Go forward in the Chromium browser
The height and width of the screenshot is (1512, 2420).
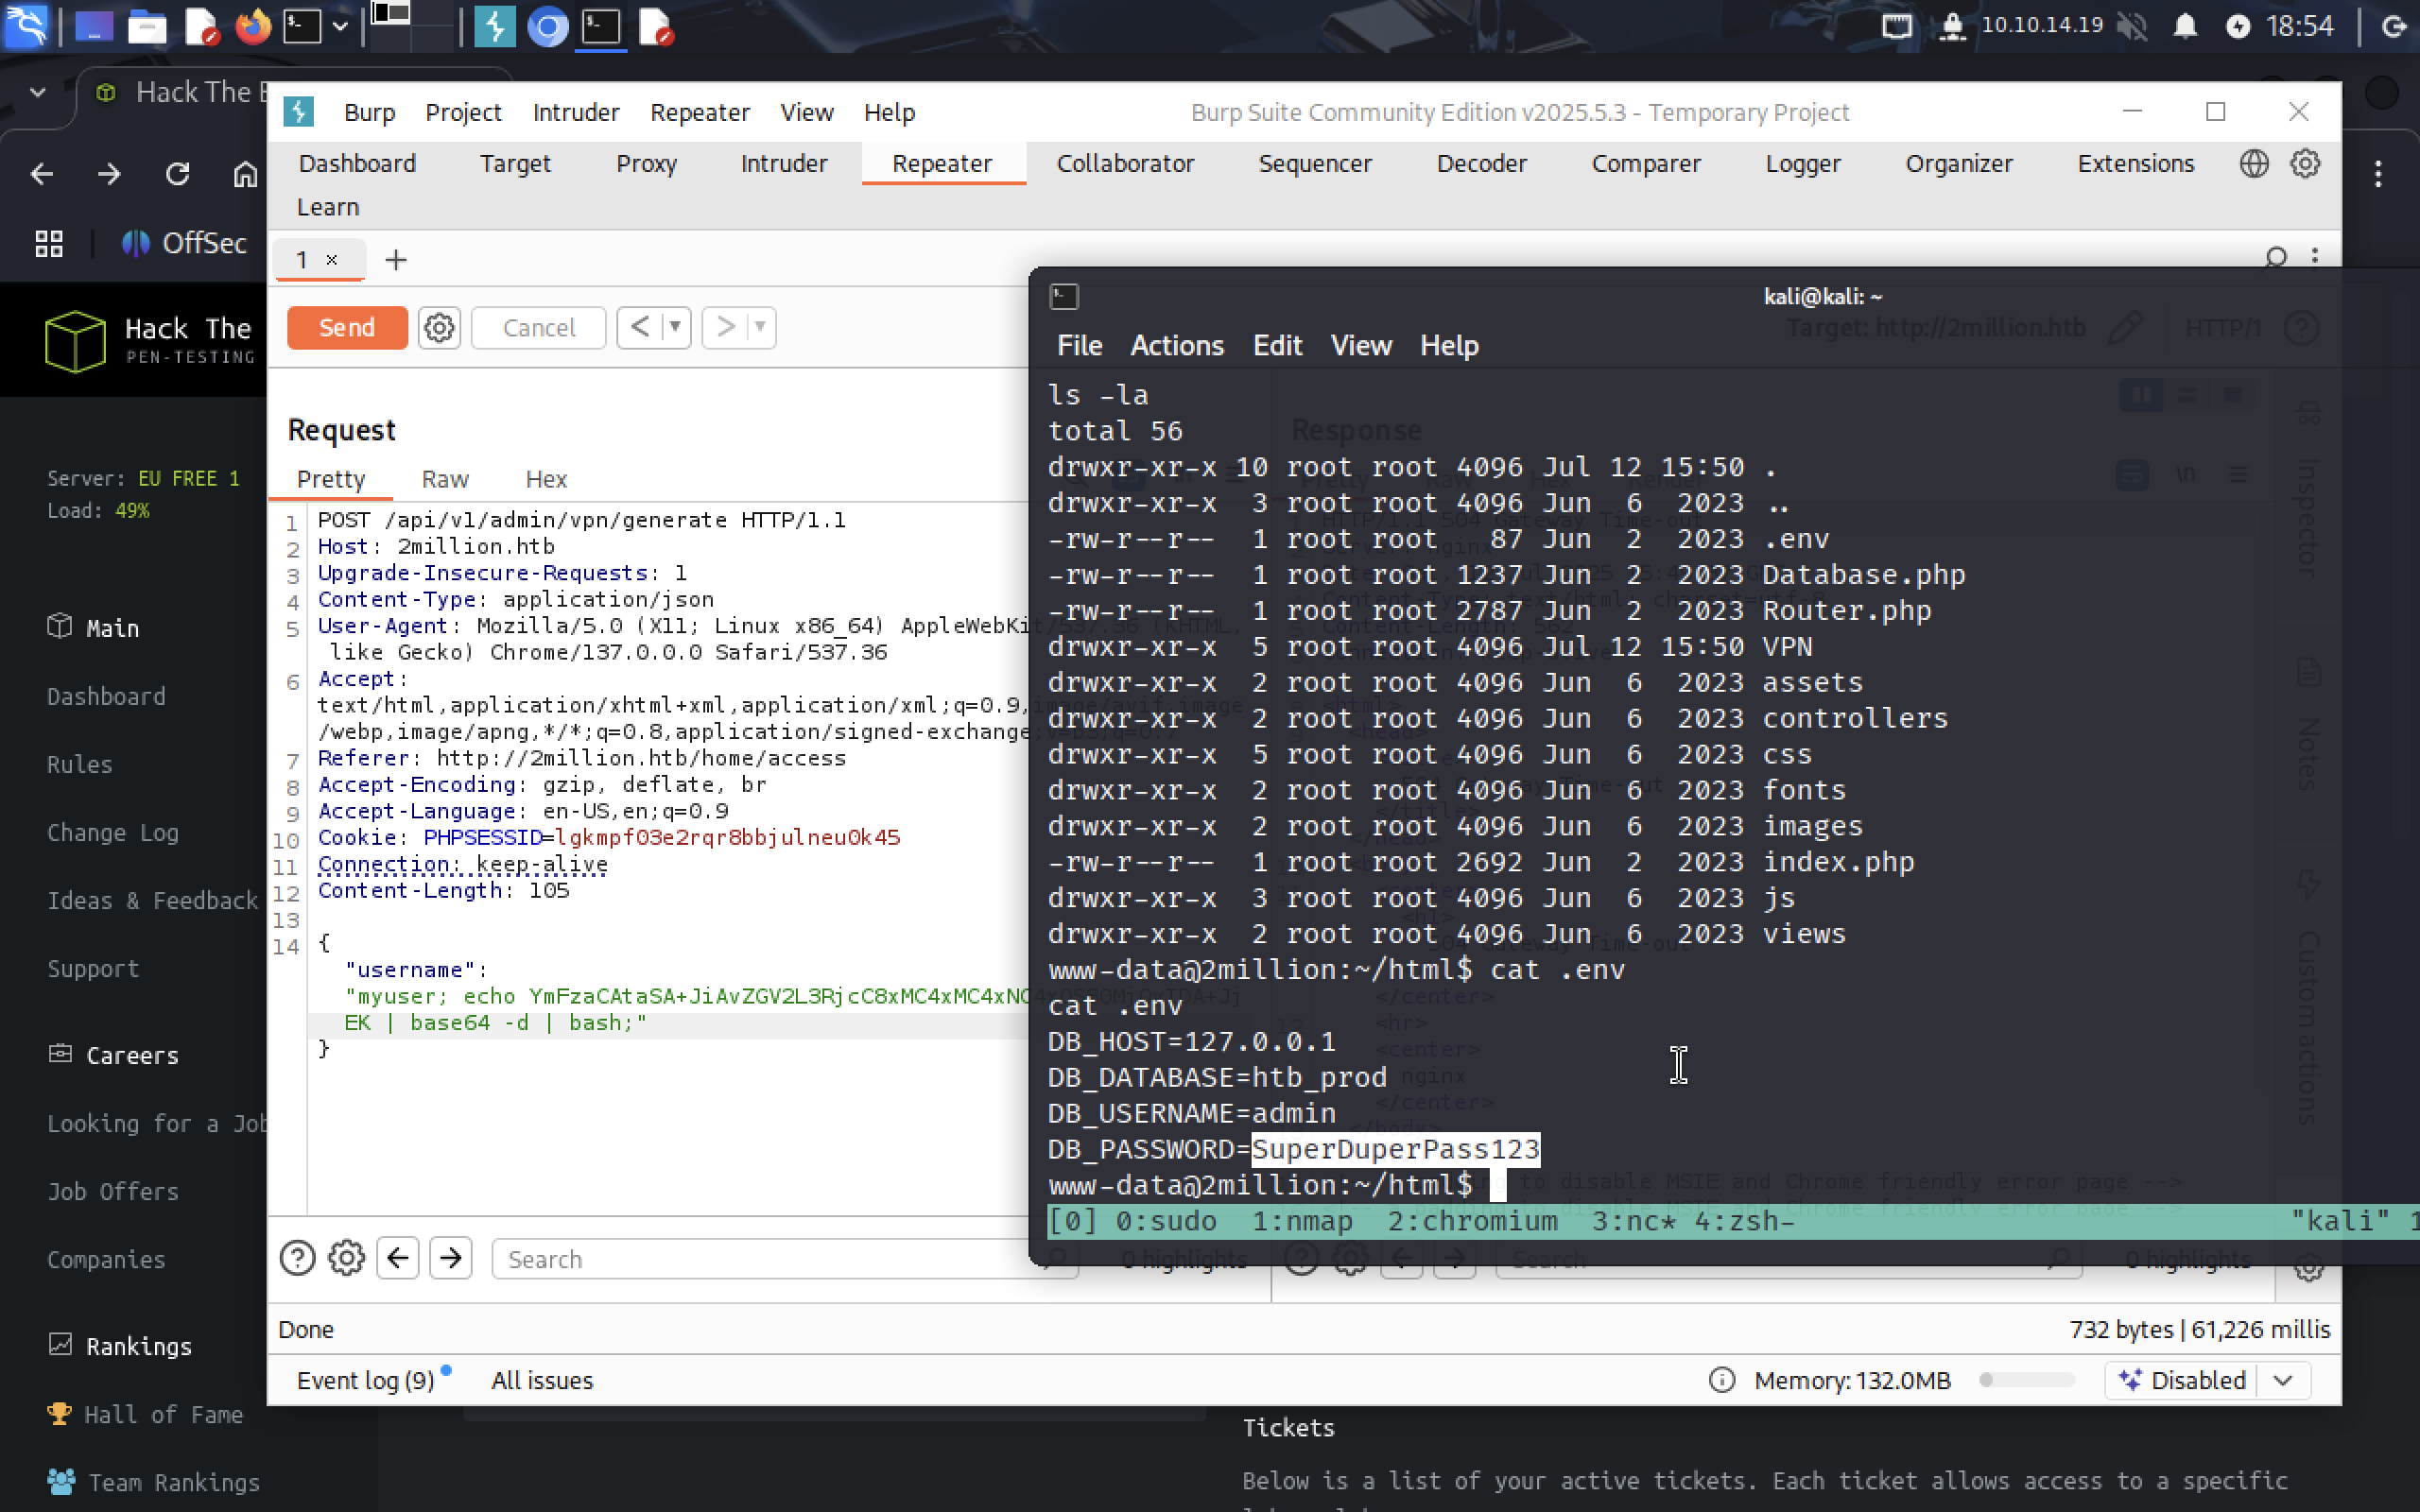click(109, 174)
